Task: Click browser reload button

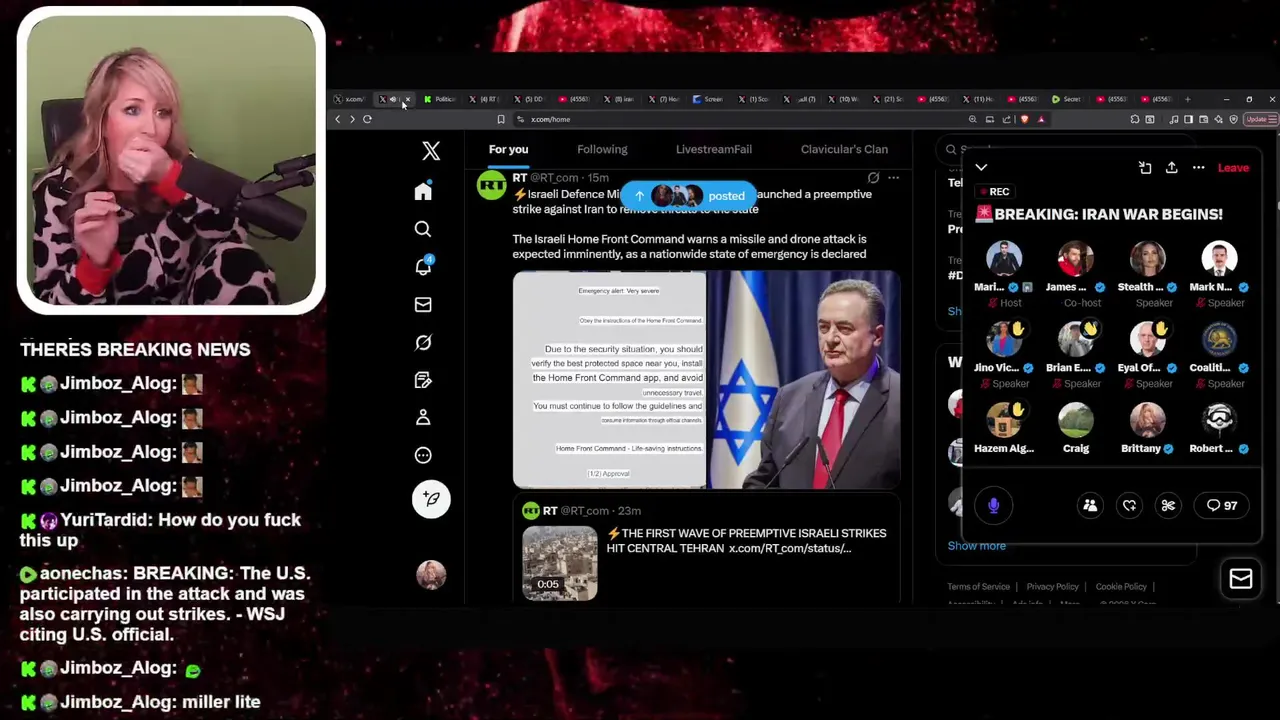Action: (367, 119)
